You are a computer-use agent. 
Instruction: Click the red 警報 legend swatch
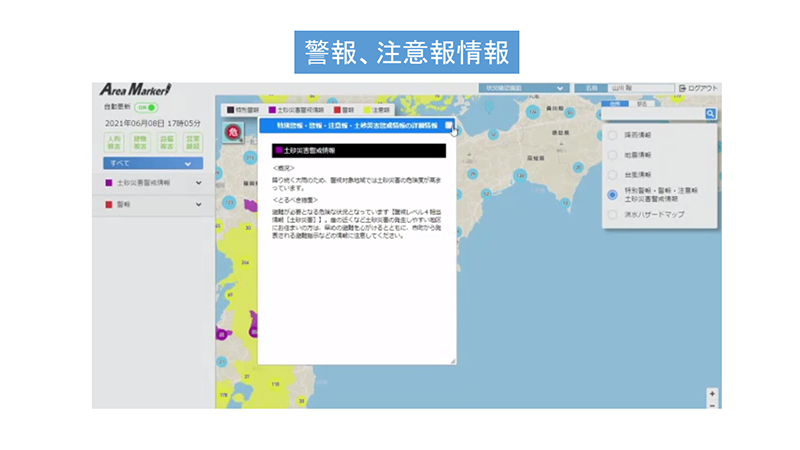pyautogui.click(x=337, y=110)
